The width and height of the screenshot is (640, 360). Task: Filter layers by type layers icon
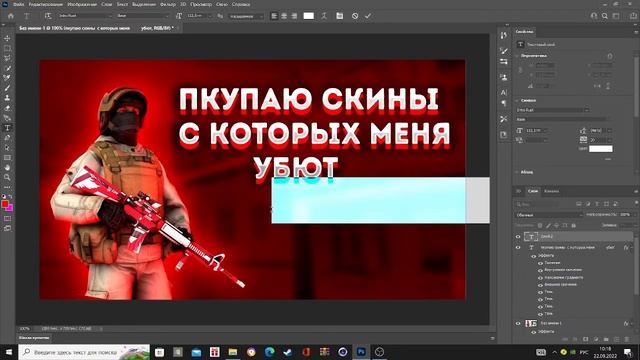click(597, 204)
